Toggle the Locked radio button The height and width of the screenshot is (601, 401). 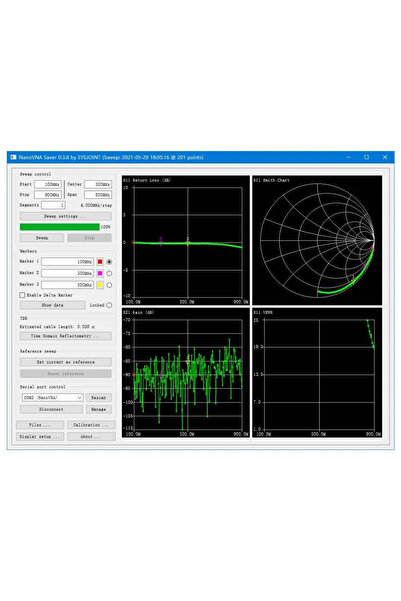pyautogui.click(x=109, y=305)
